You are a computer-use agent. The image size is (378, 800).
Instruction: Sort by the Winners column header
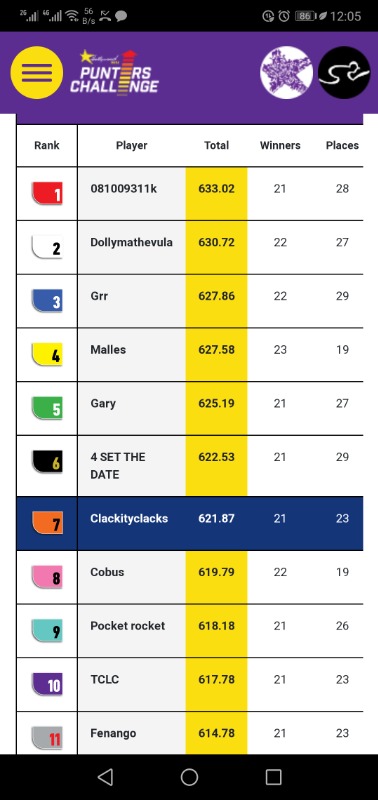pos(280,145)
